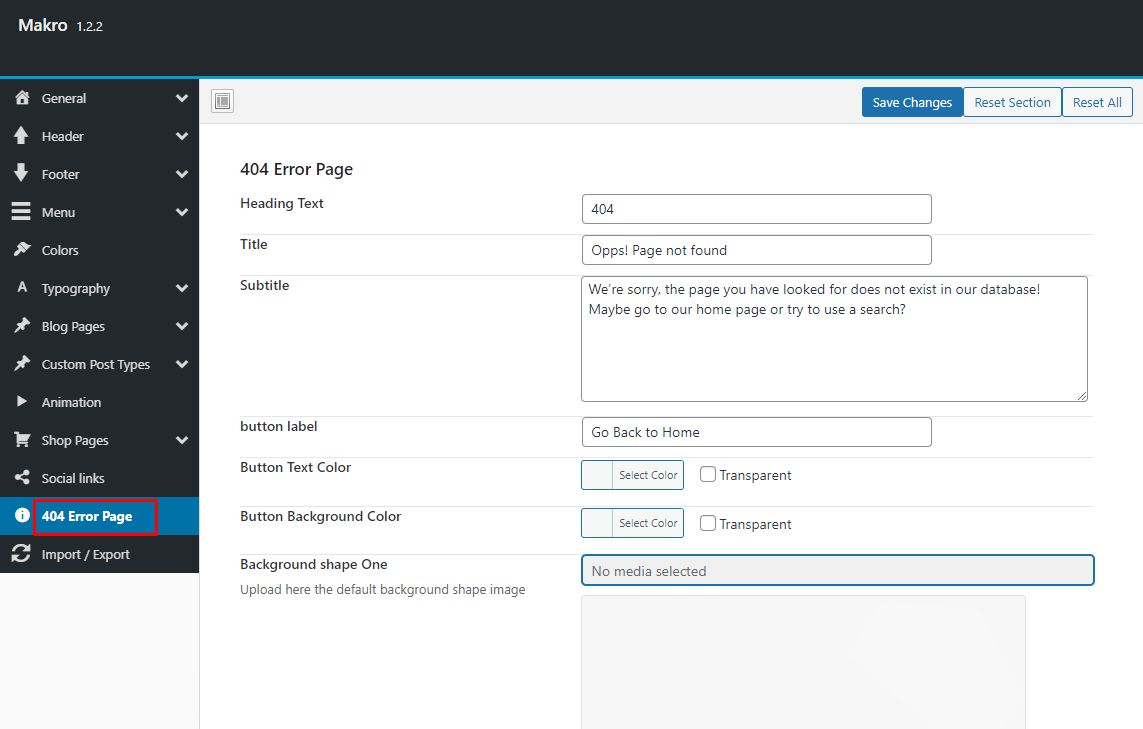This screenshot has height=729, width=1143.
Task: Click the share icon beside Social links
Action: [x=22, y=477]
